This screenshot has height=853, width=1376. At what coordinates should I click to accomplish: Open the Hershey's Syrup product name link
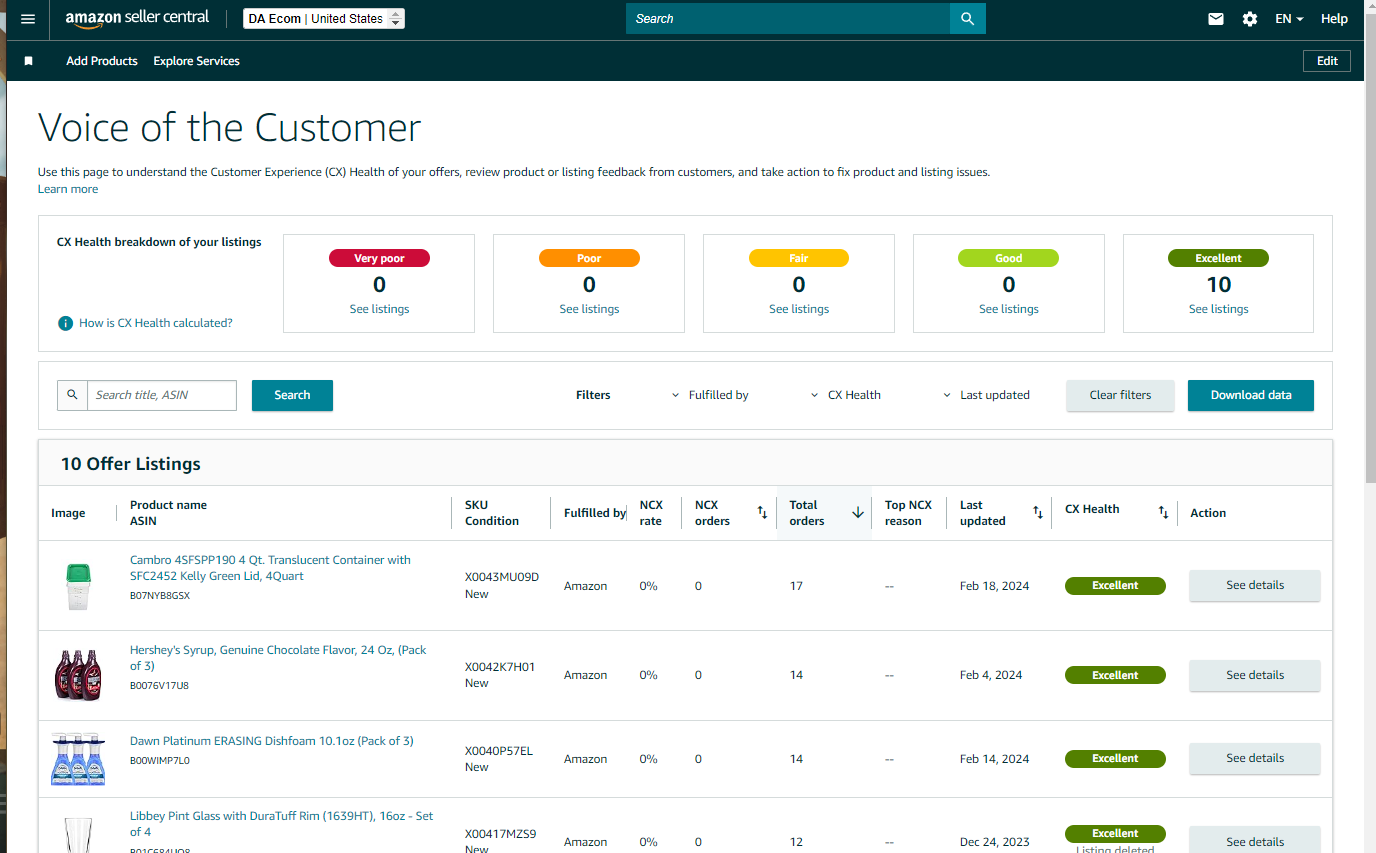pyautogui.click(x=278, y=658)
